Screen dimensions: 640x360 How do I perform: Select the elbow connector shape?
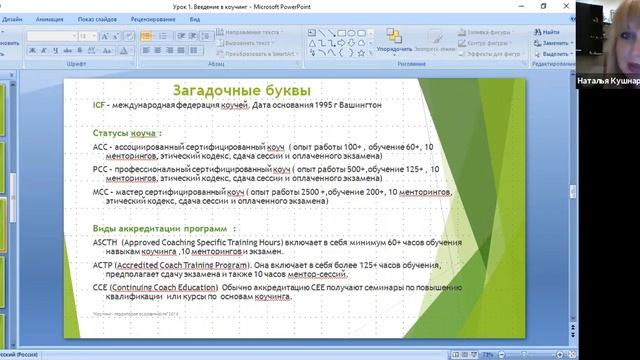pos(322,43)
